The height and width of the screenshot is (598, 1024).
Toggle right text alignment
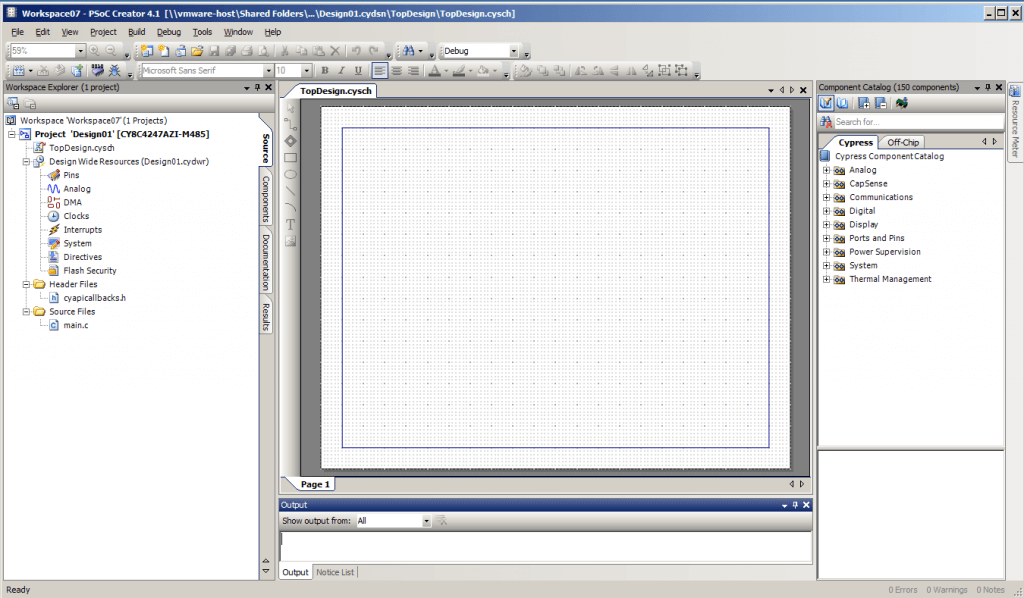point(413,71)
